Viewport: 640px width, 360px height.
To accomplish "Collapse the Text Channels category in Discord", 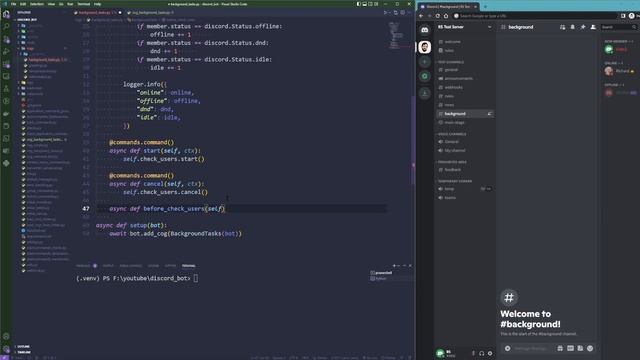I will coord(451,62).
